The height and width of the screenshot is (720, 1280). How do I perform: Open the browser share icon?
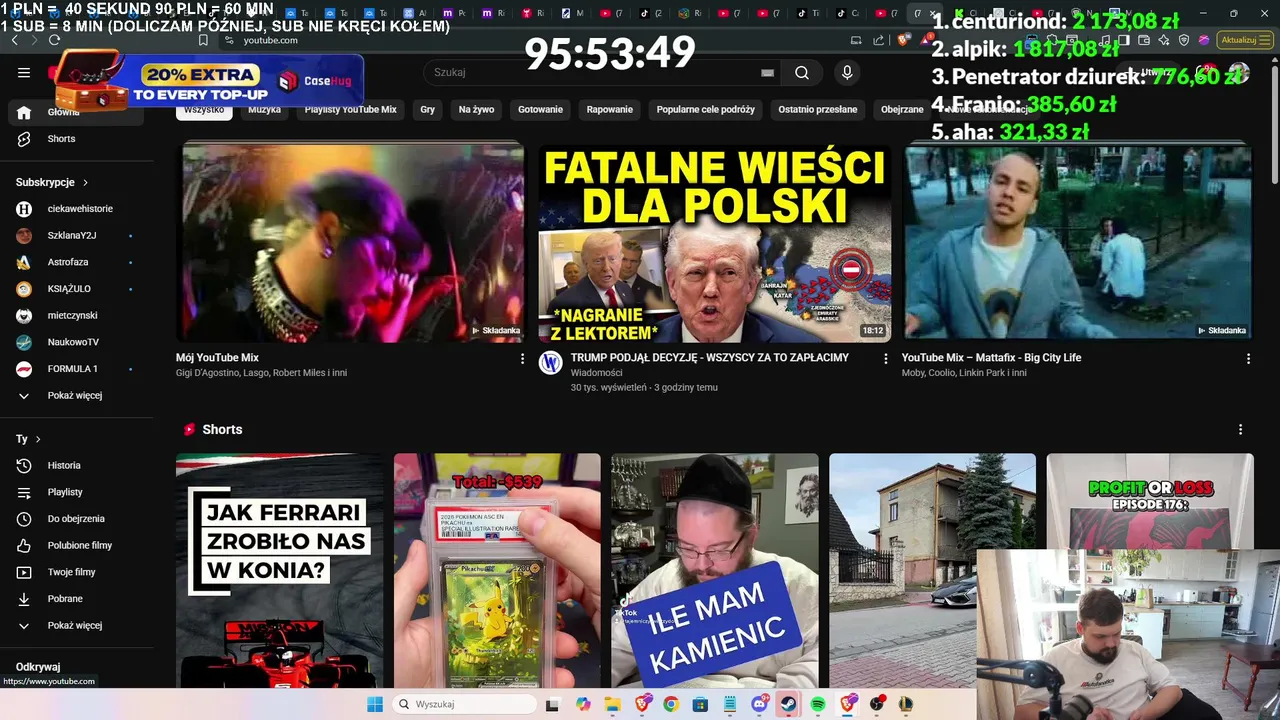(879, 40)
